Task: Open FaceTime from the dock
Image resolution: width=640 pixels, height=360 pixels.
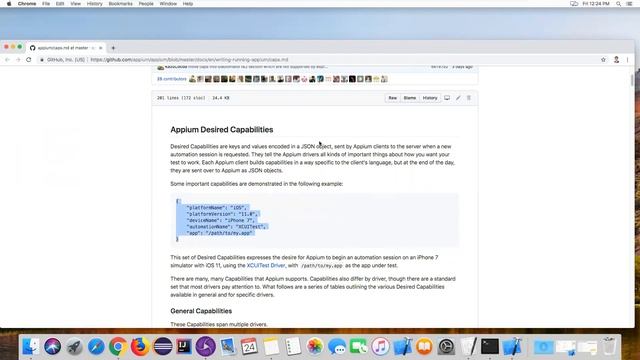Action: point(359,347)
